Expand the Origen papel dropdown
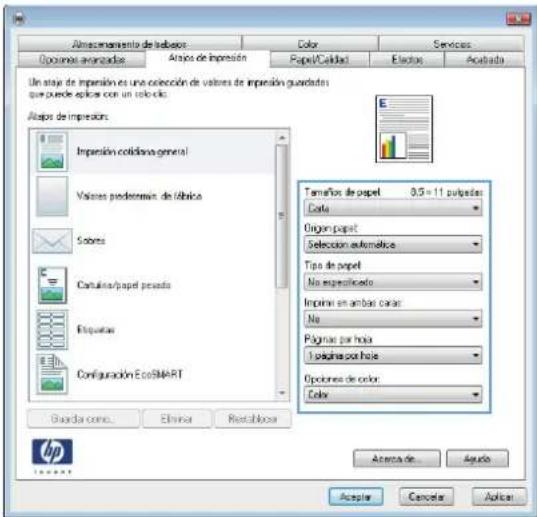This screenshot has width=537, height=517. (x=393, y=244)
